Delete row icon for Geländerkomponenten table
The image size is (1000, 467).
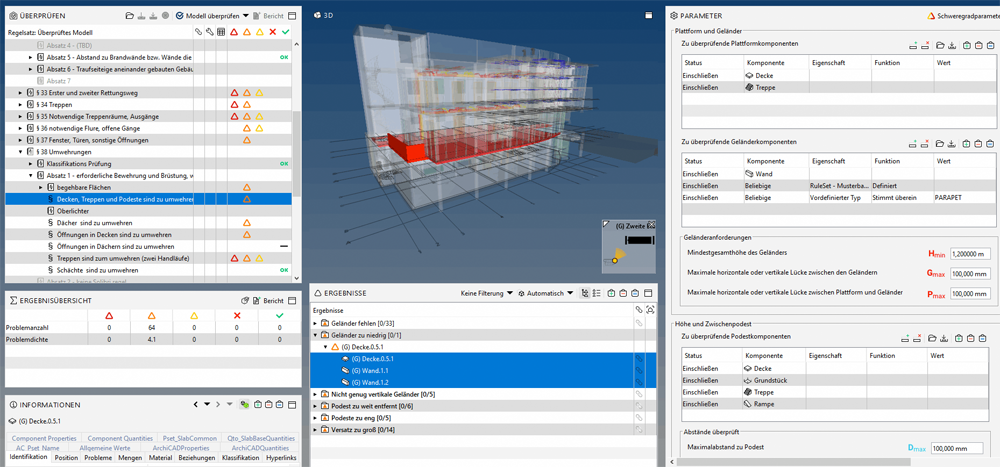(925, 144)
